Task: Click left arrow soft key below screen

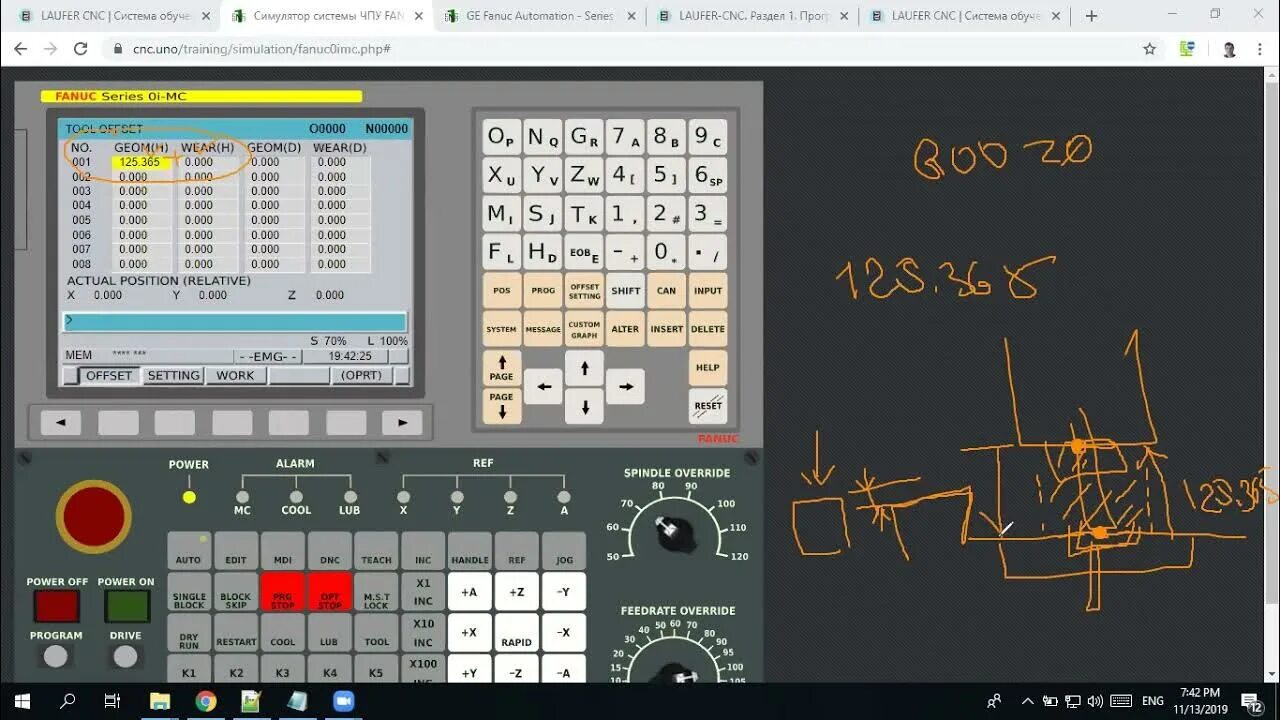Action: [x=60, y=423]
